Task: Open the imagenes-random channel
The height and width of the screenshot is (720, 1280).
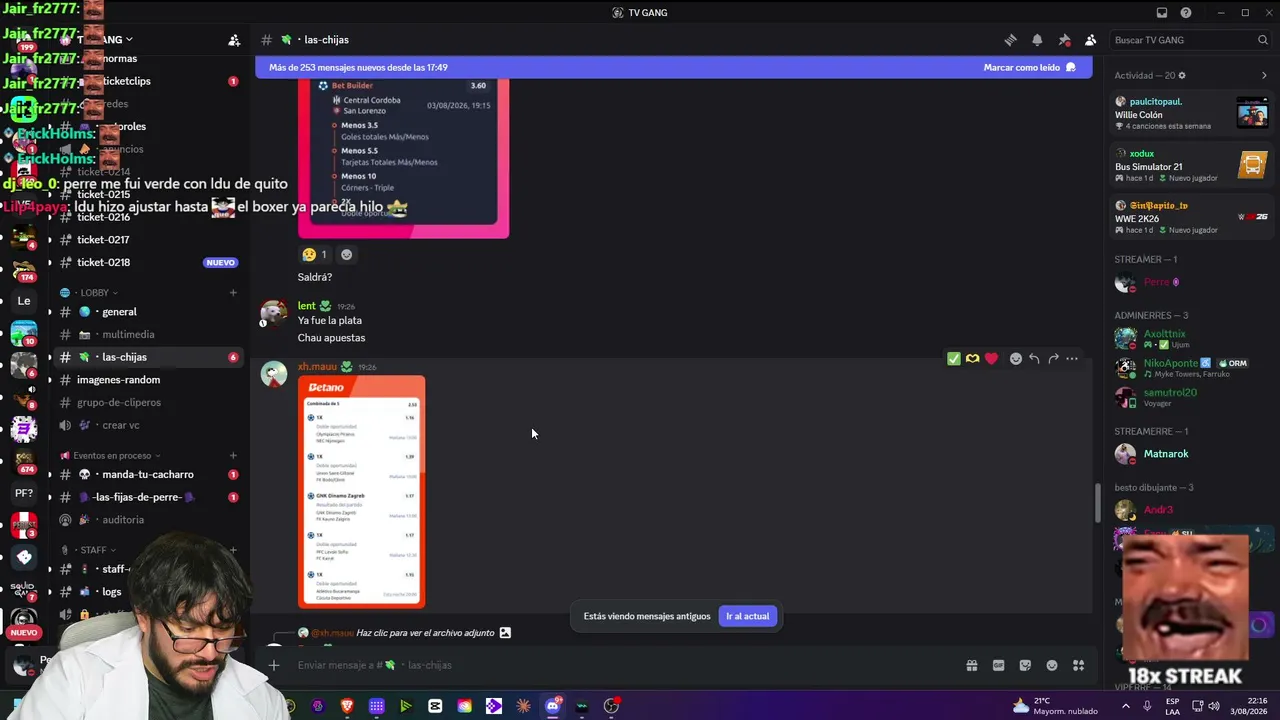Action: 148,380
